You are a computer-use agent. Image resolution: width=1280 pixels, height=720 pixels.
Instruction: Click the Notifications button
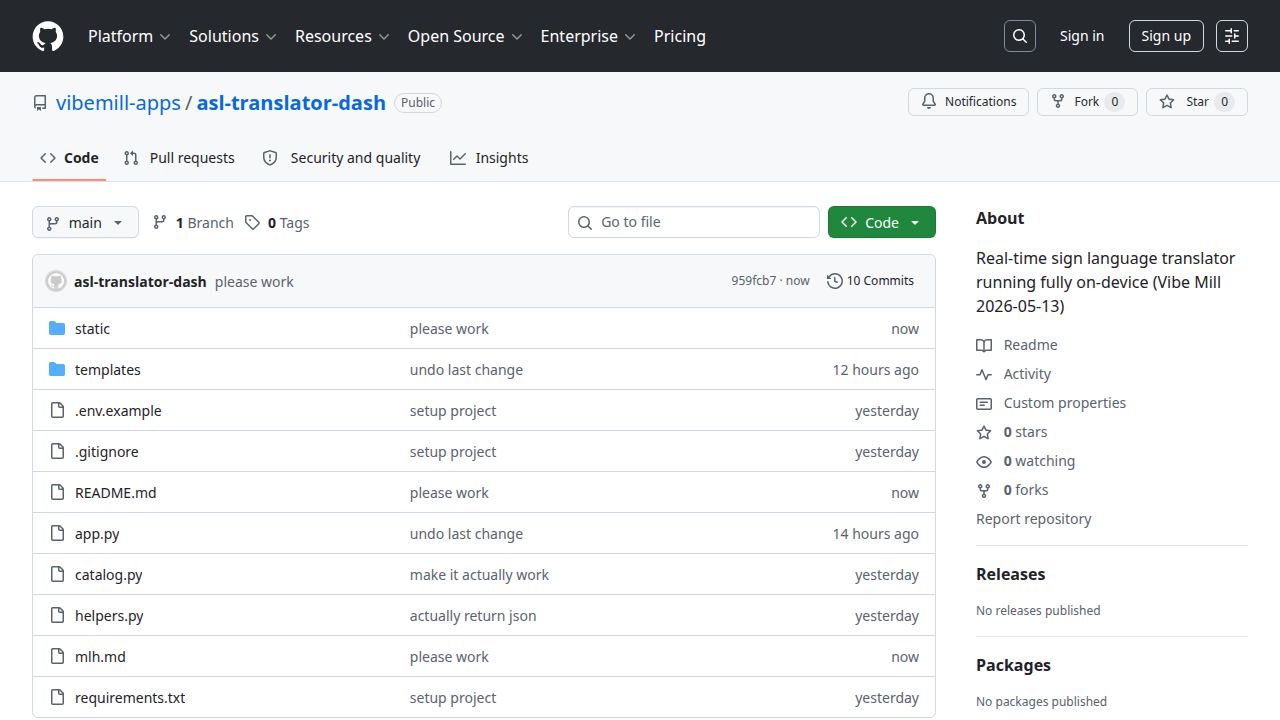click(968, 102)
